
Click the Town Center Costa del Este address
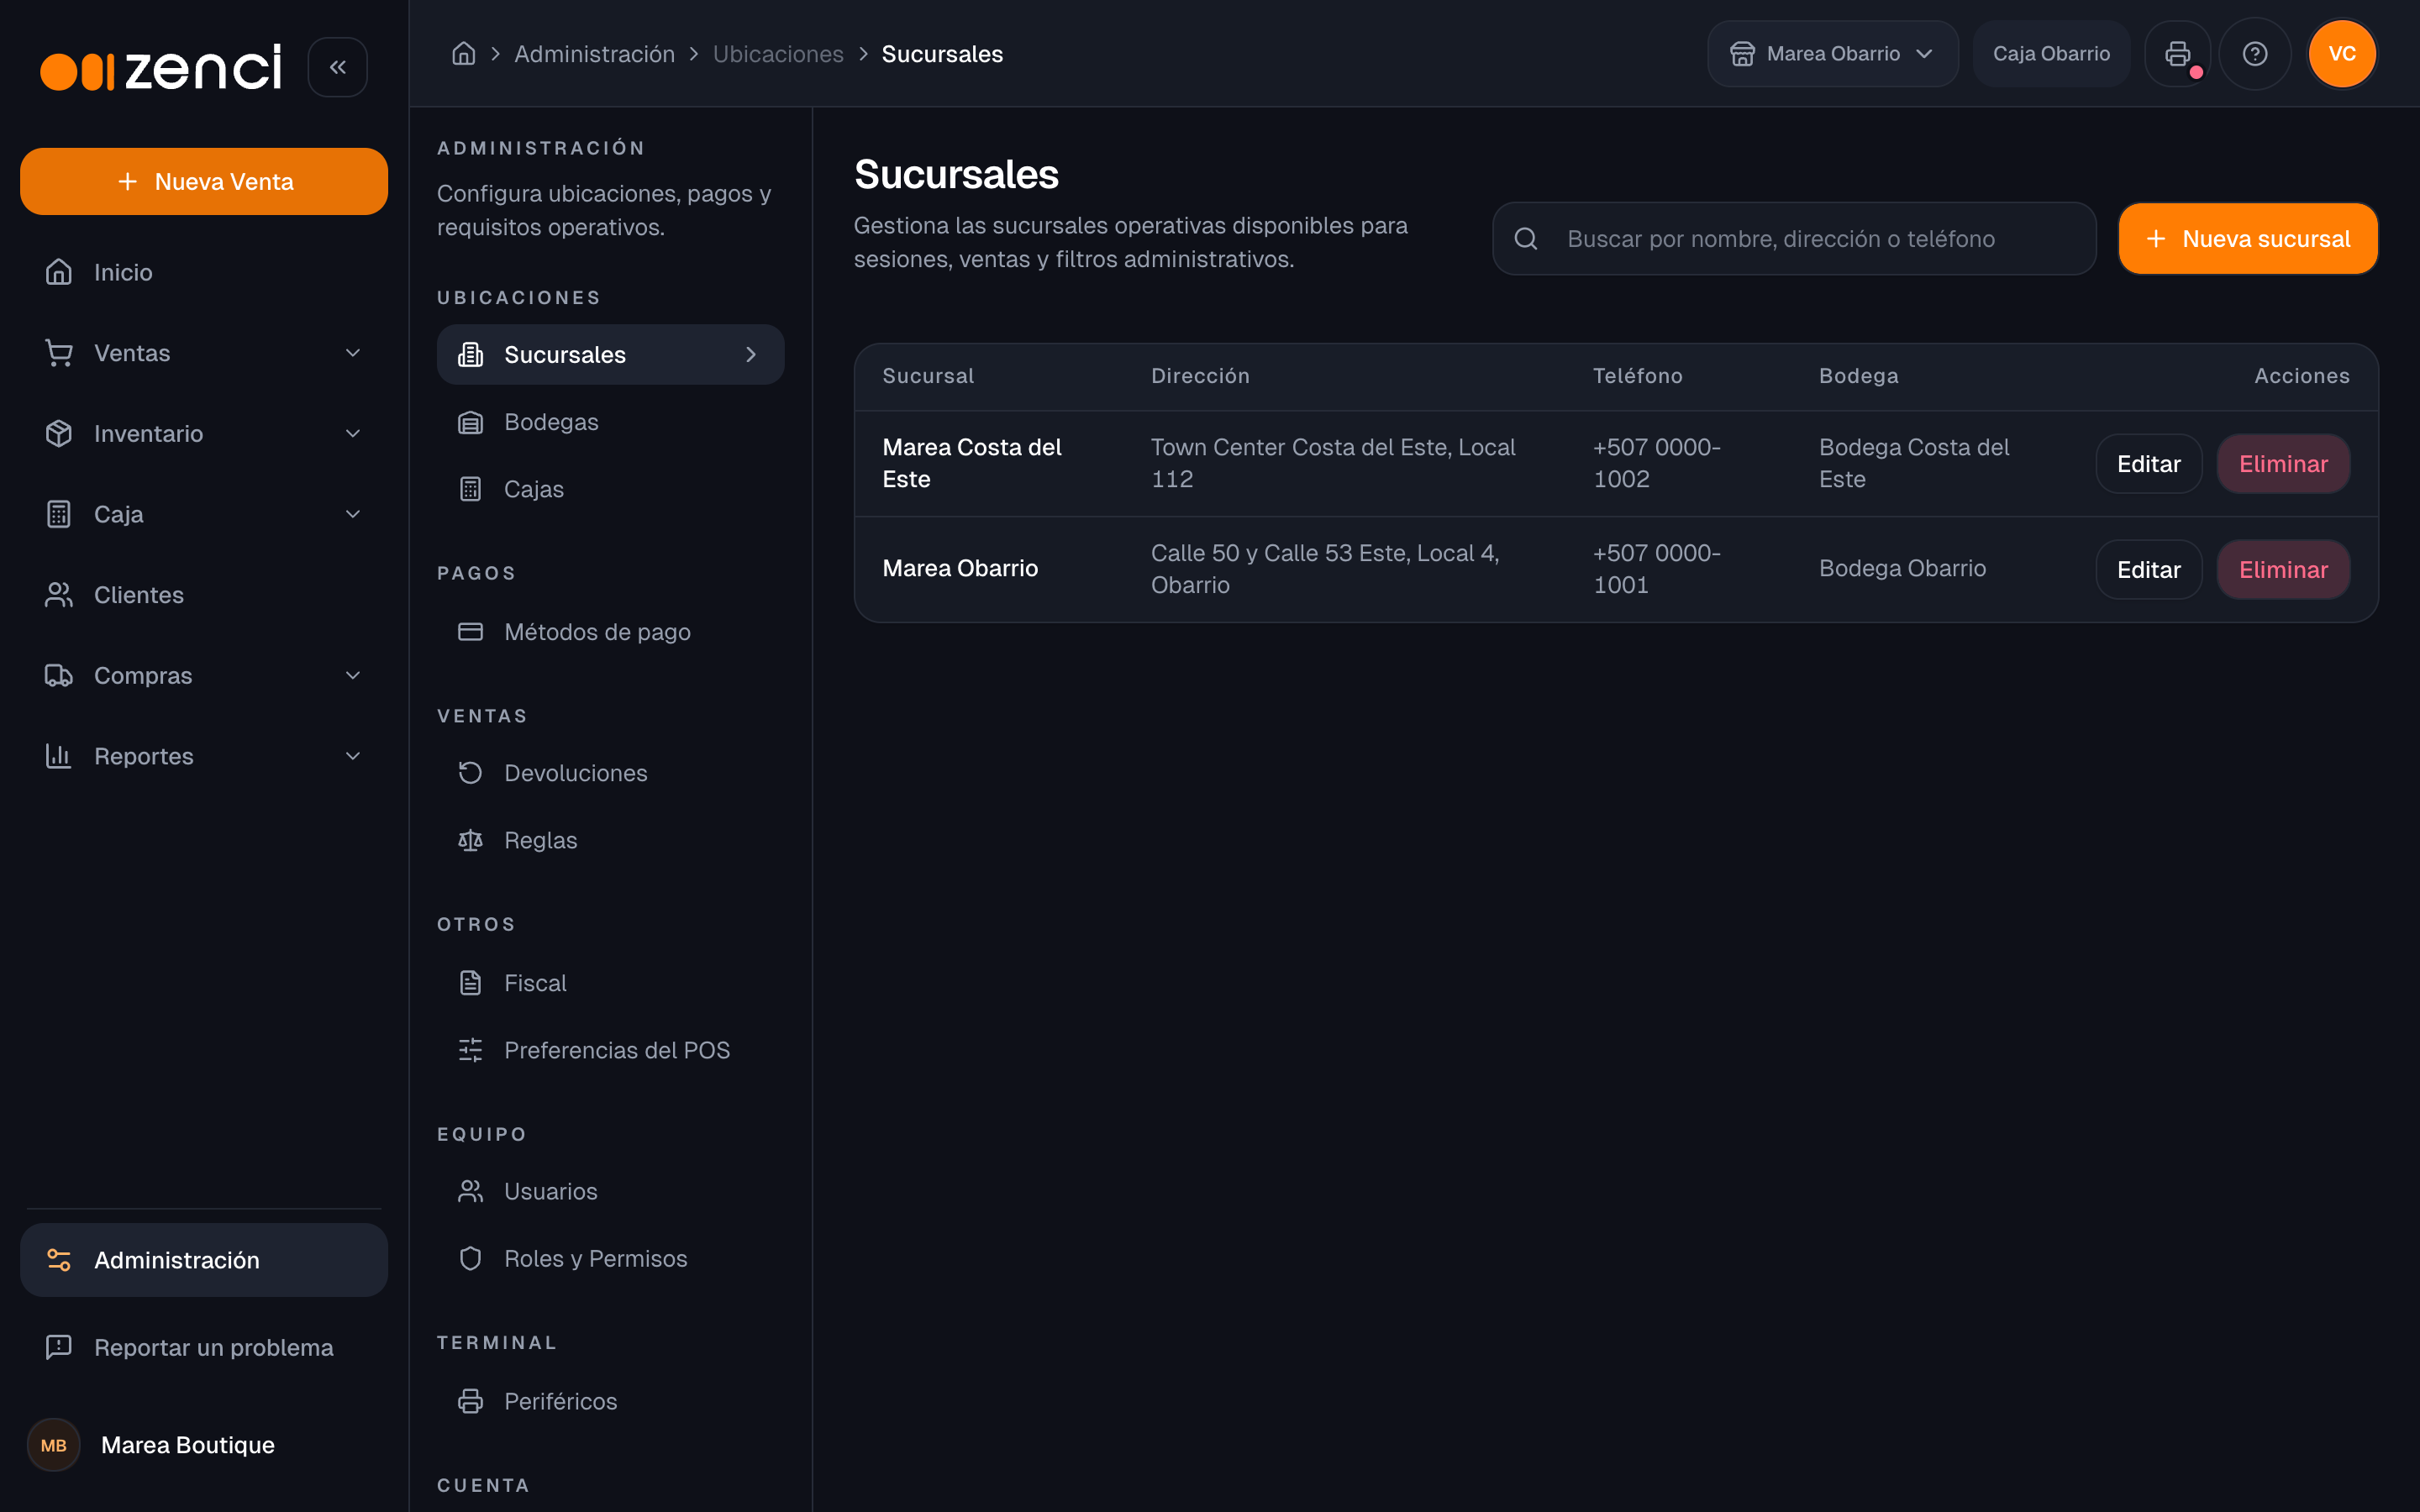(1333, 463)
